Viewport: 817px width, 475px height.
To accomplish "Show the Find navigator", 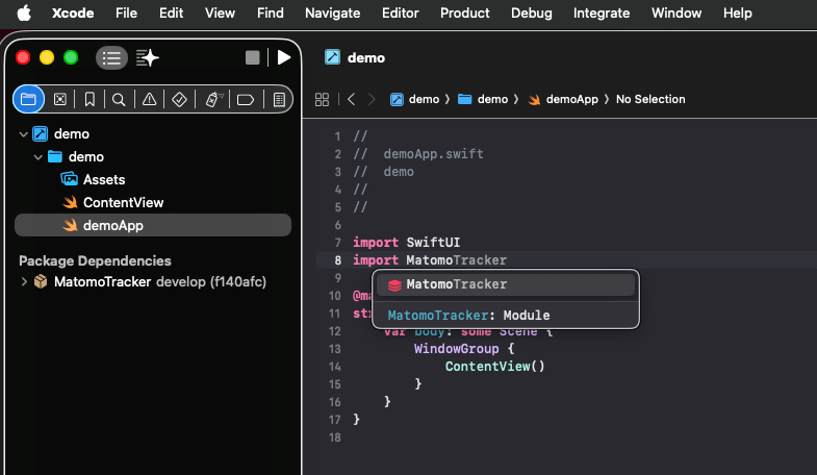I will pos(119,99).
